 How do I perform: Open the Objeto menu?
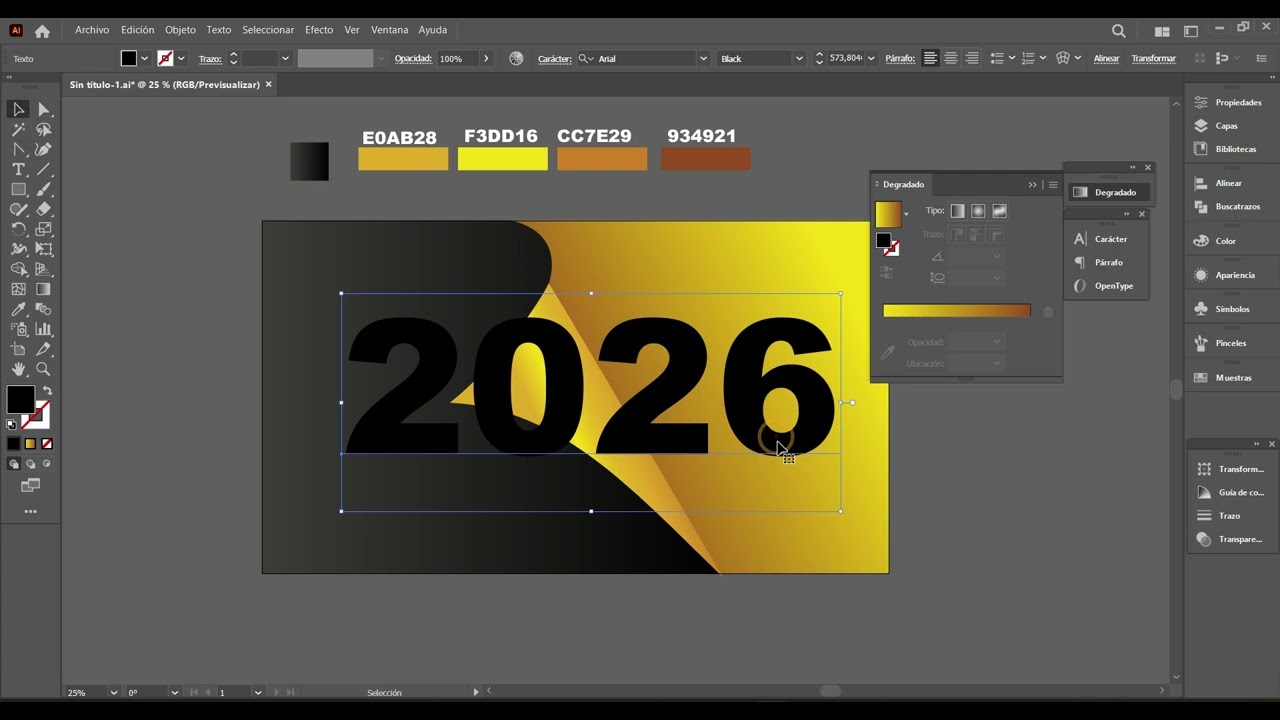tap(180, 30)
